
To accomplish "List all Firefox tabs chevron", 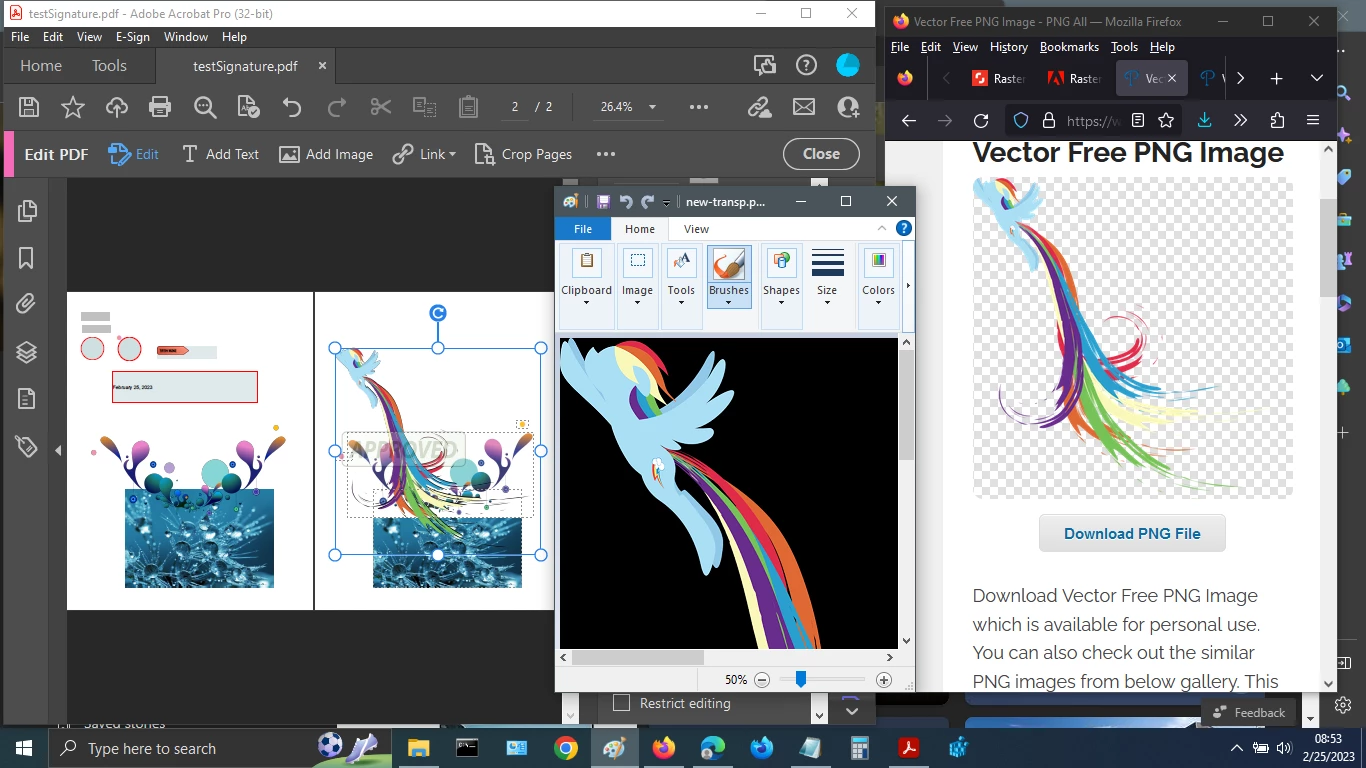I will pos(1316,78).
